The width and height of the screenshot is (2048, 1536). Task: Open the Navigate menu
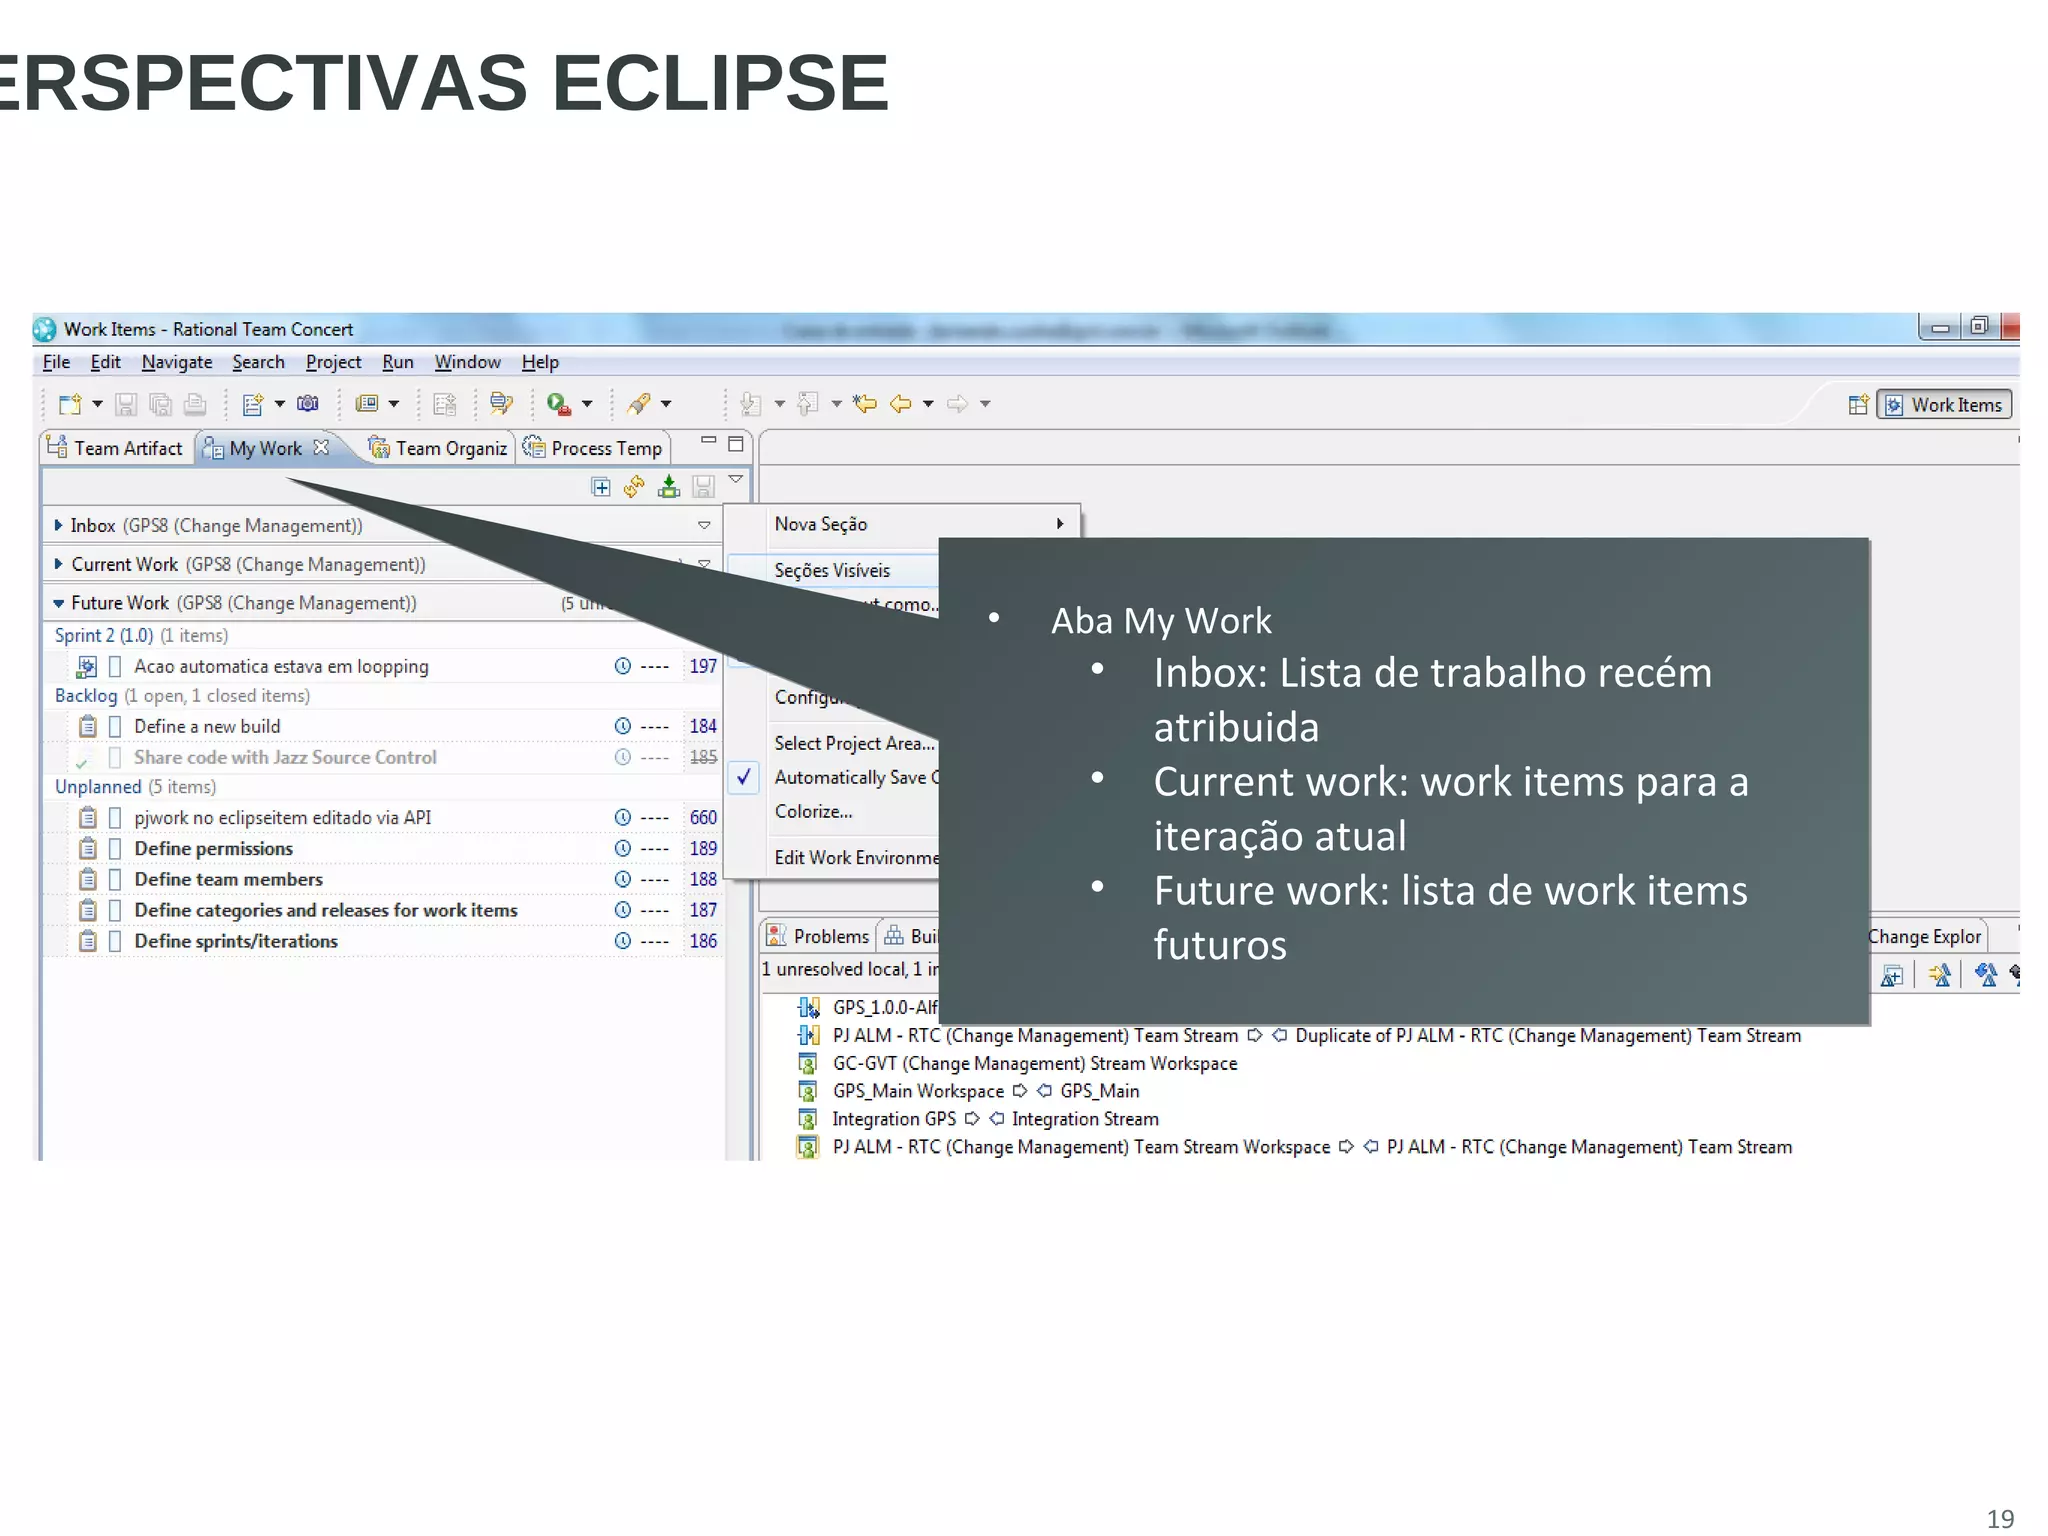click(177, 362)
